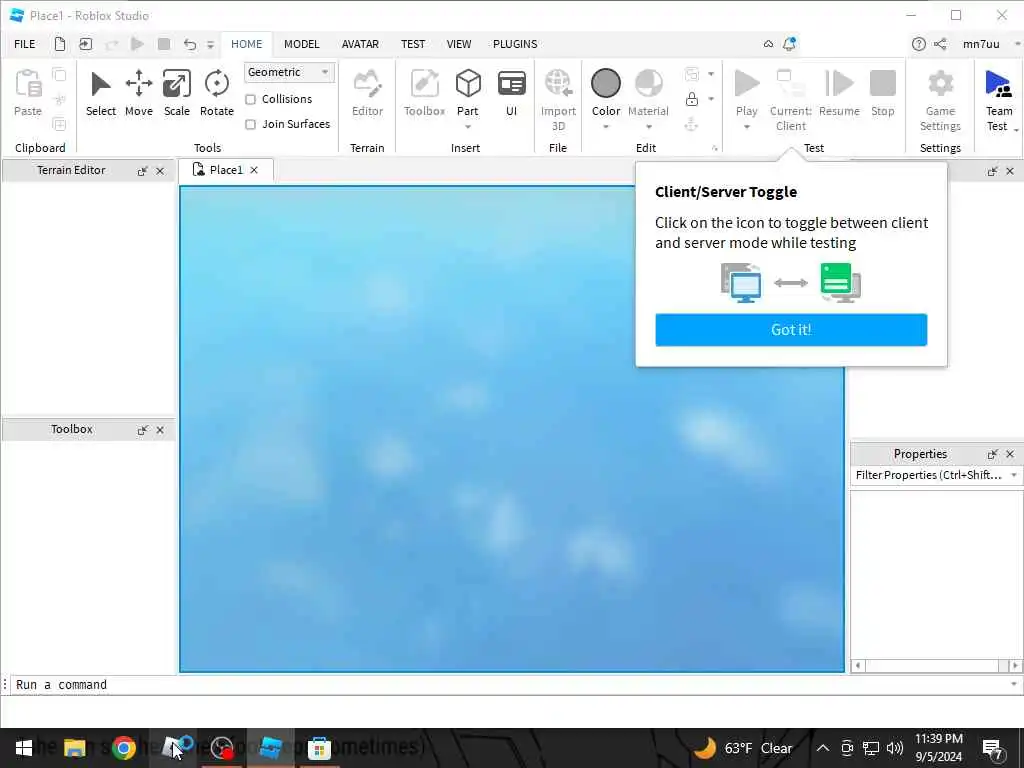Close the Properties panel
Screen dimensions: 1024x768
[1010, 454]
